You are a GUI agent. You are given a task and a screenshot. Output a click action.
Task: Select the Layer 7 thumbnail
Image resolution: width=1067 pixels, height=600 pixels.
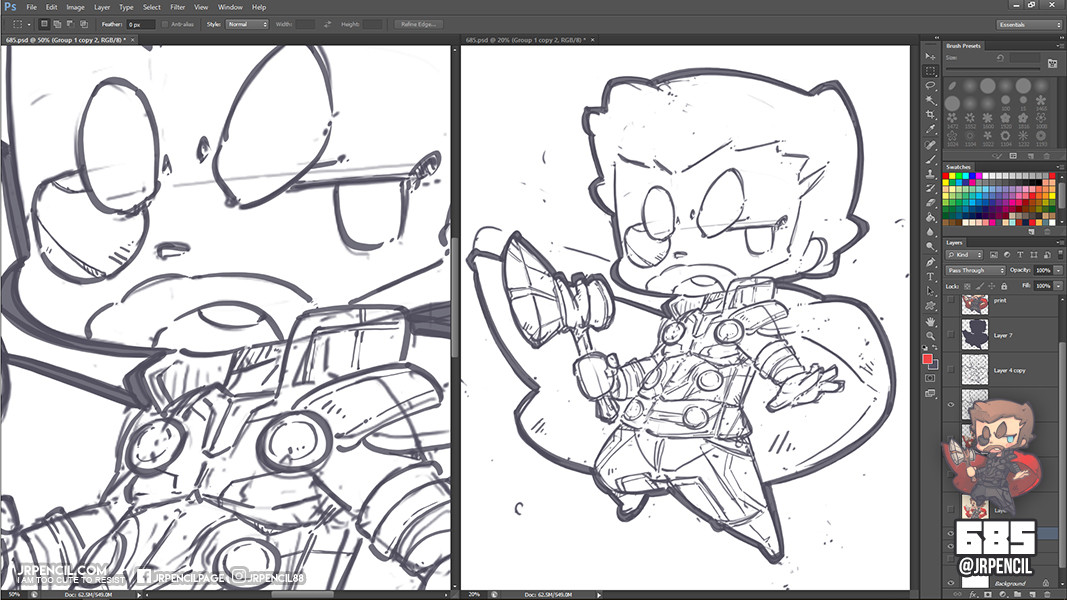coord(974,335)
